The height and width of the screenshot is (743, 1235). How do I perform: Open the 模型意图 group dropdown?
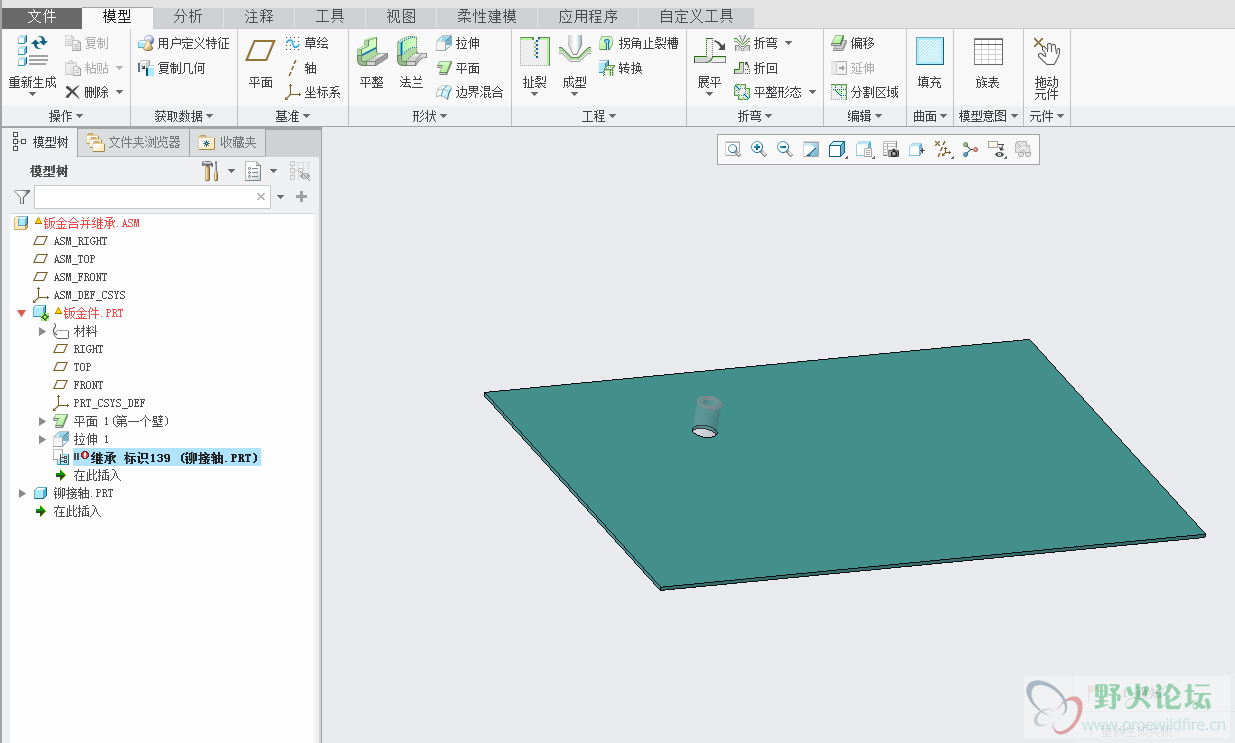point(988,116)
